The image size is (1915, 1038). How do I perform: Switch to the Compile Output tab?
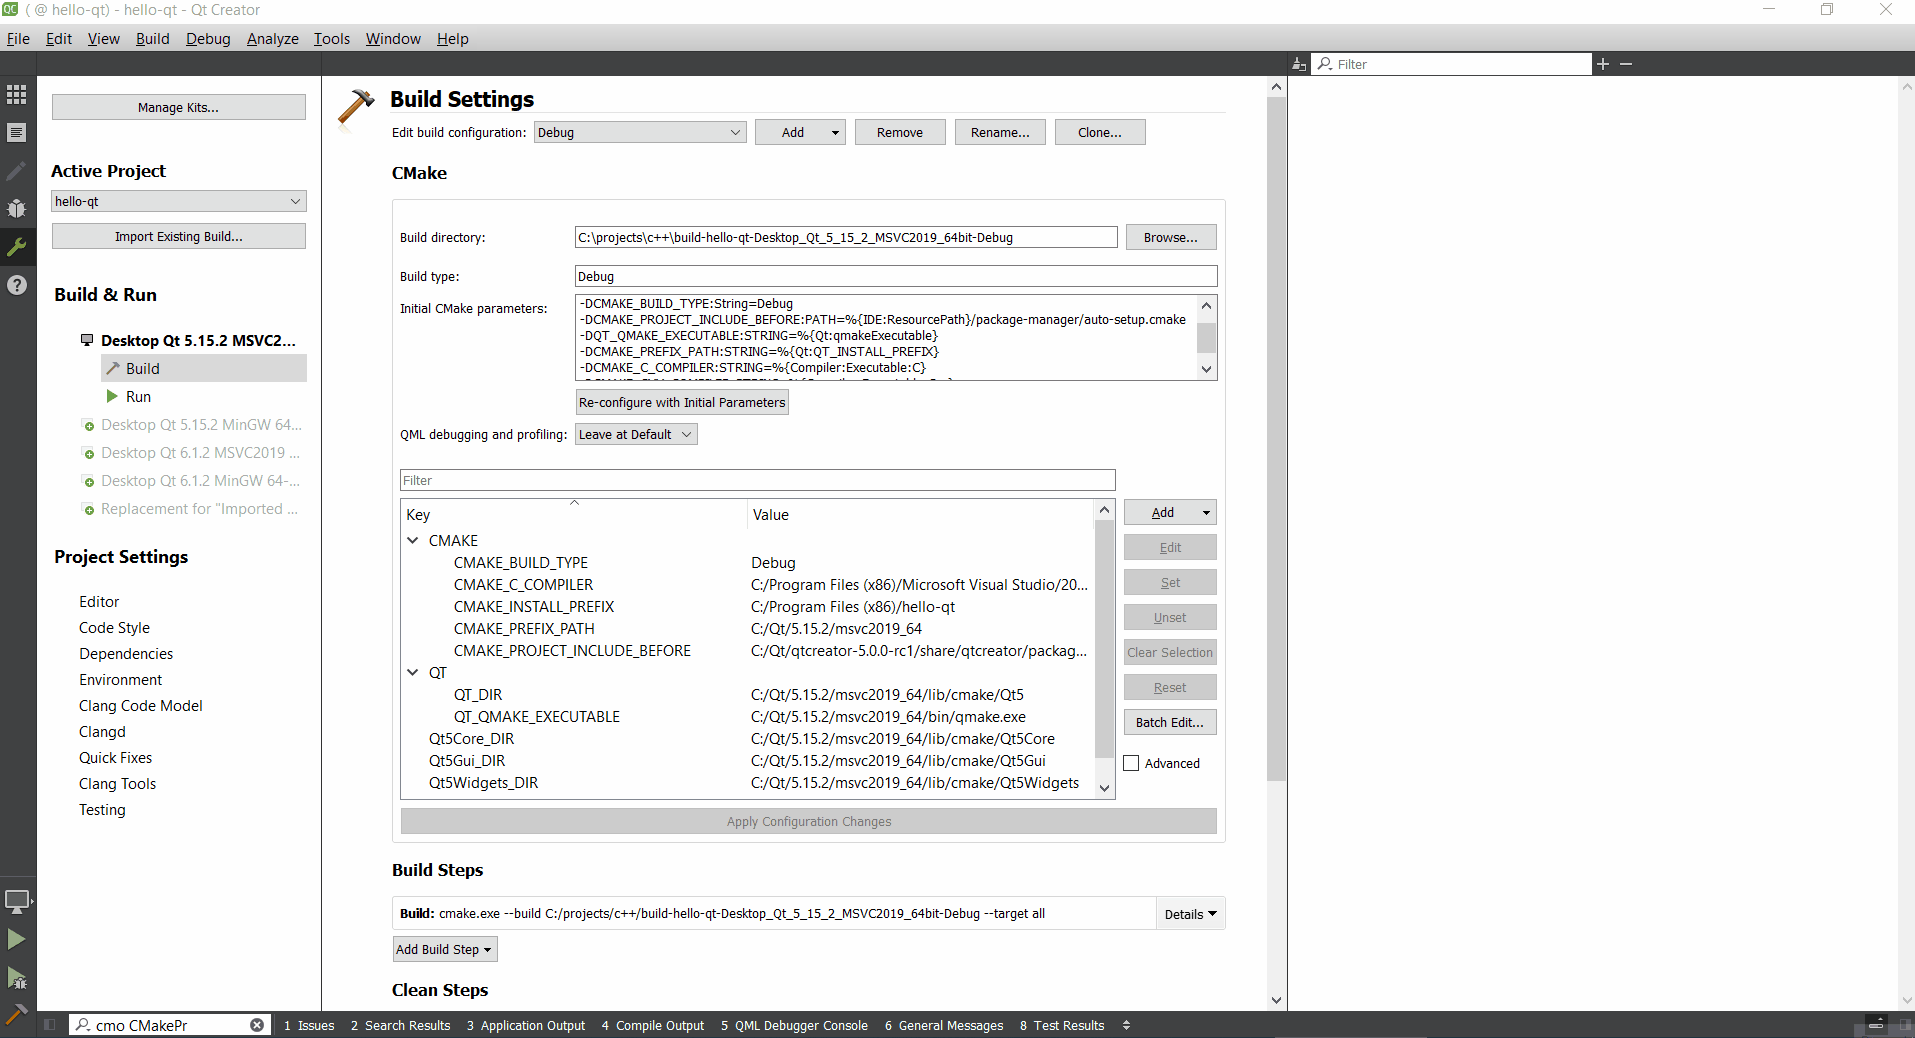pos(652,1025)
